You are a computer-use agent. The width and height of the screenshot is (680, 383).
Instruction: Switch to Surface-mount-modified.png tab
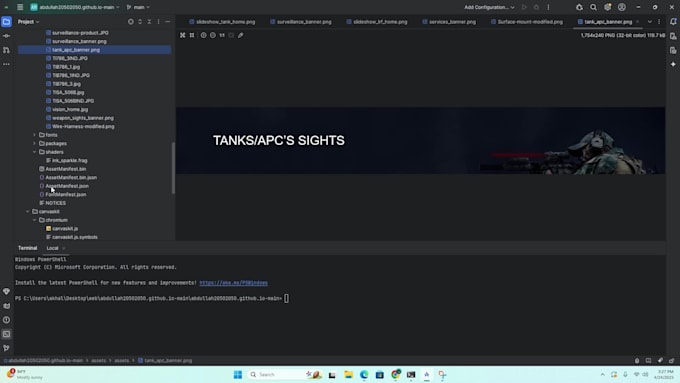(526, 22)
